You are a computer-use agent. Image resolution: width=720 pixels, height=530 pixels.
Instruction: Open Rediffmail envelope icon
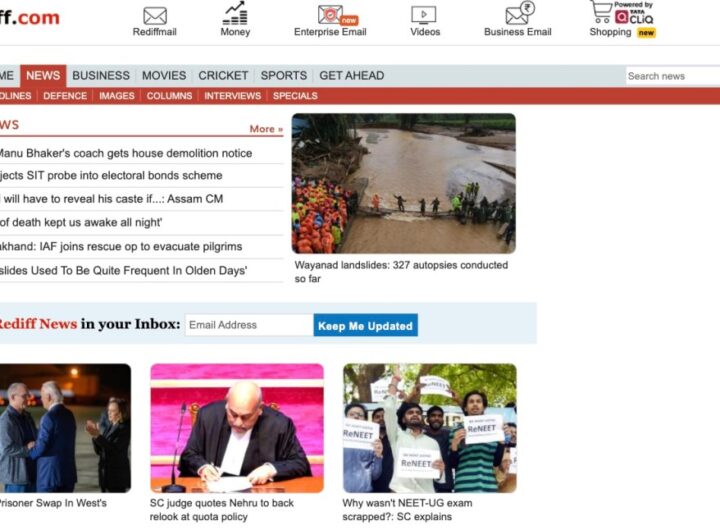pos(155,16)
